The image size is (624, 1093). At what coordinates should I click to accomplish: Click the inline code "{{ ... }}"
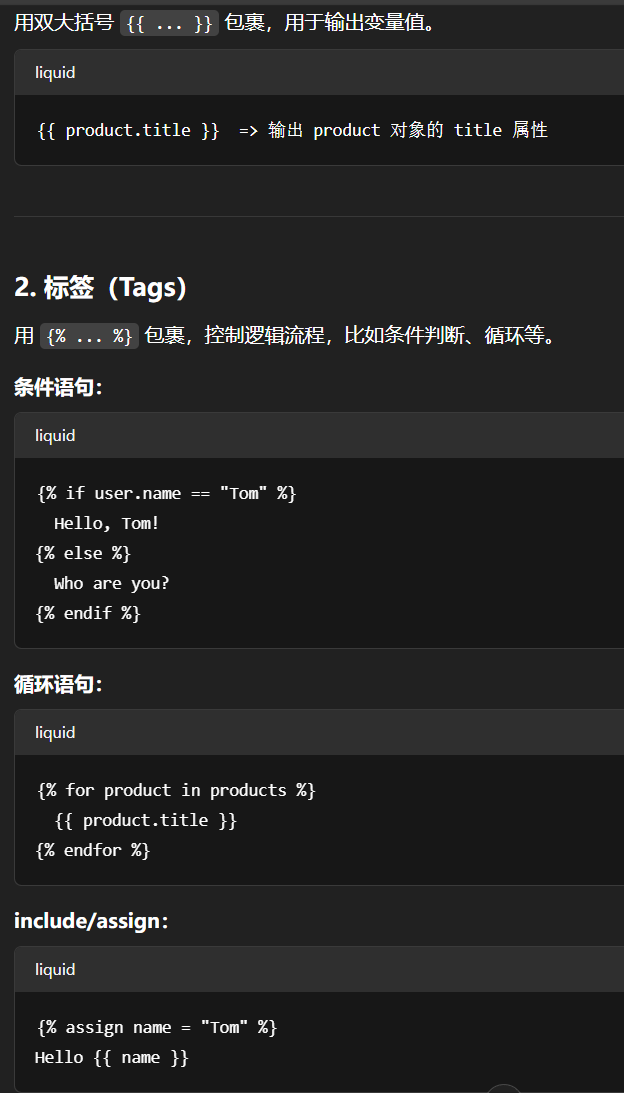169,23
